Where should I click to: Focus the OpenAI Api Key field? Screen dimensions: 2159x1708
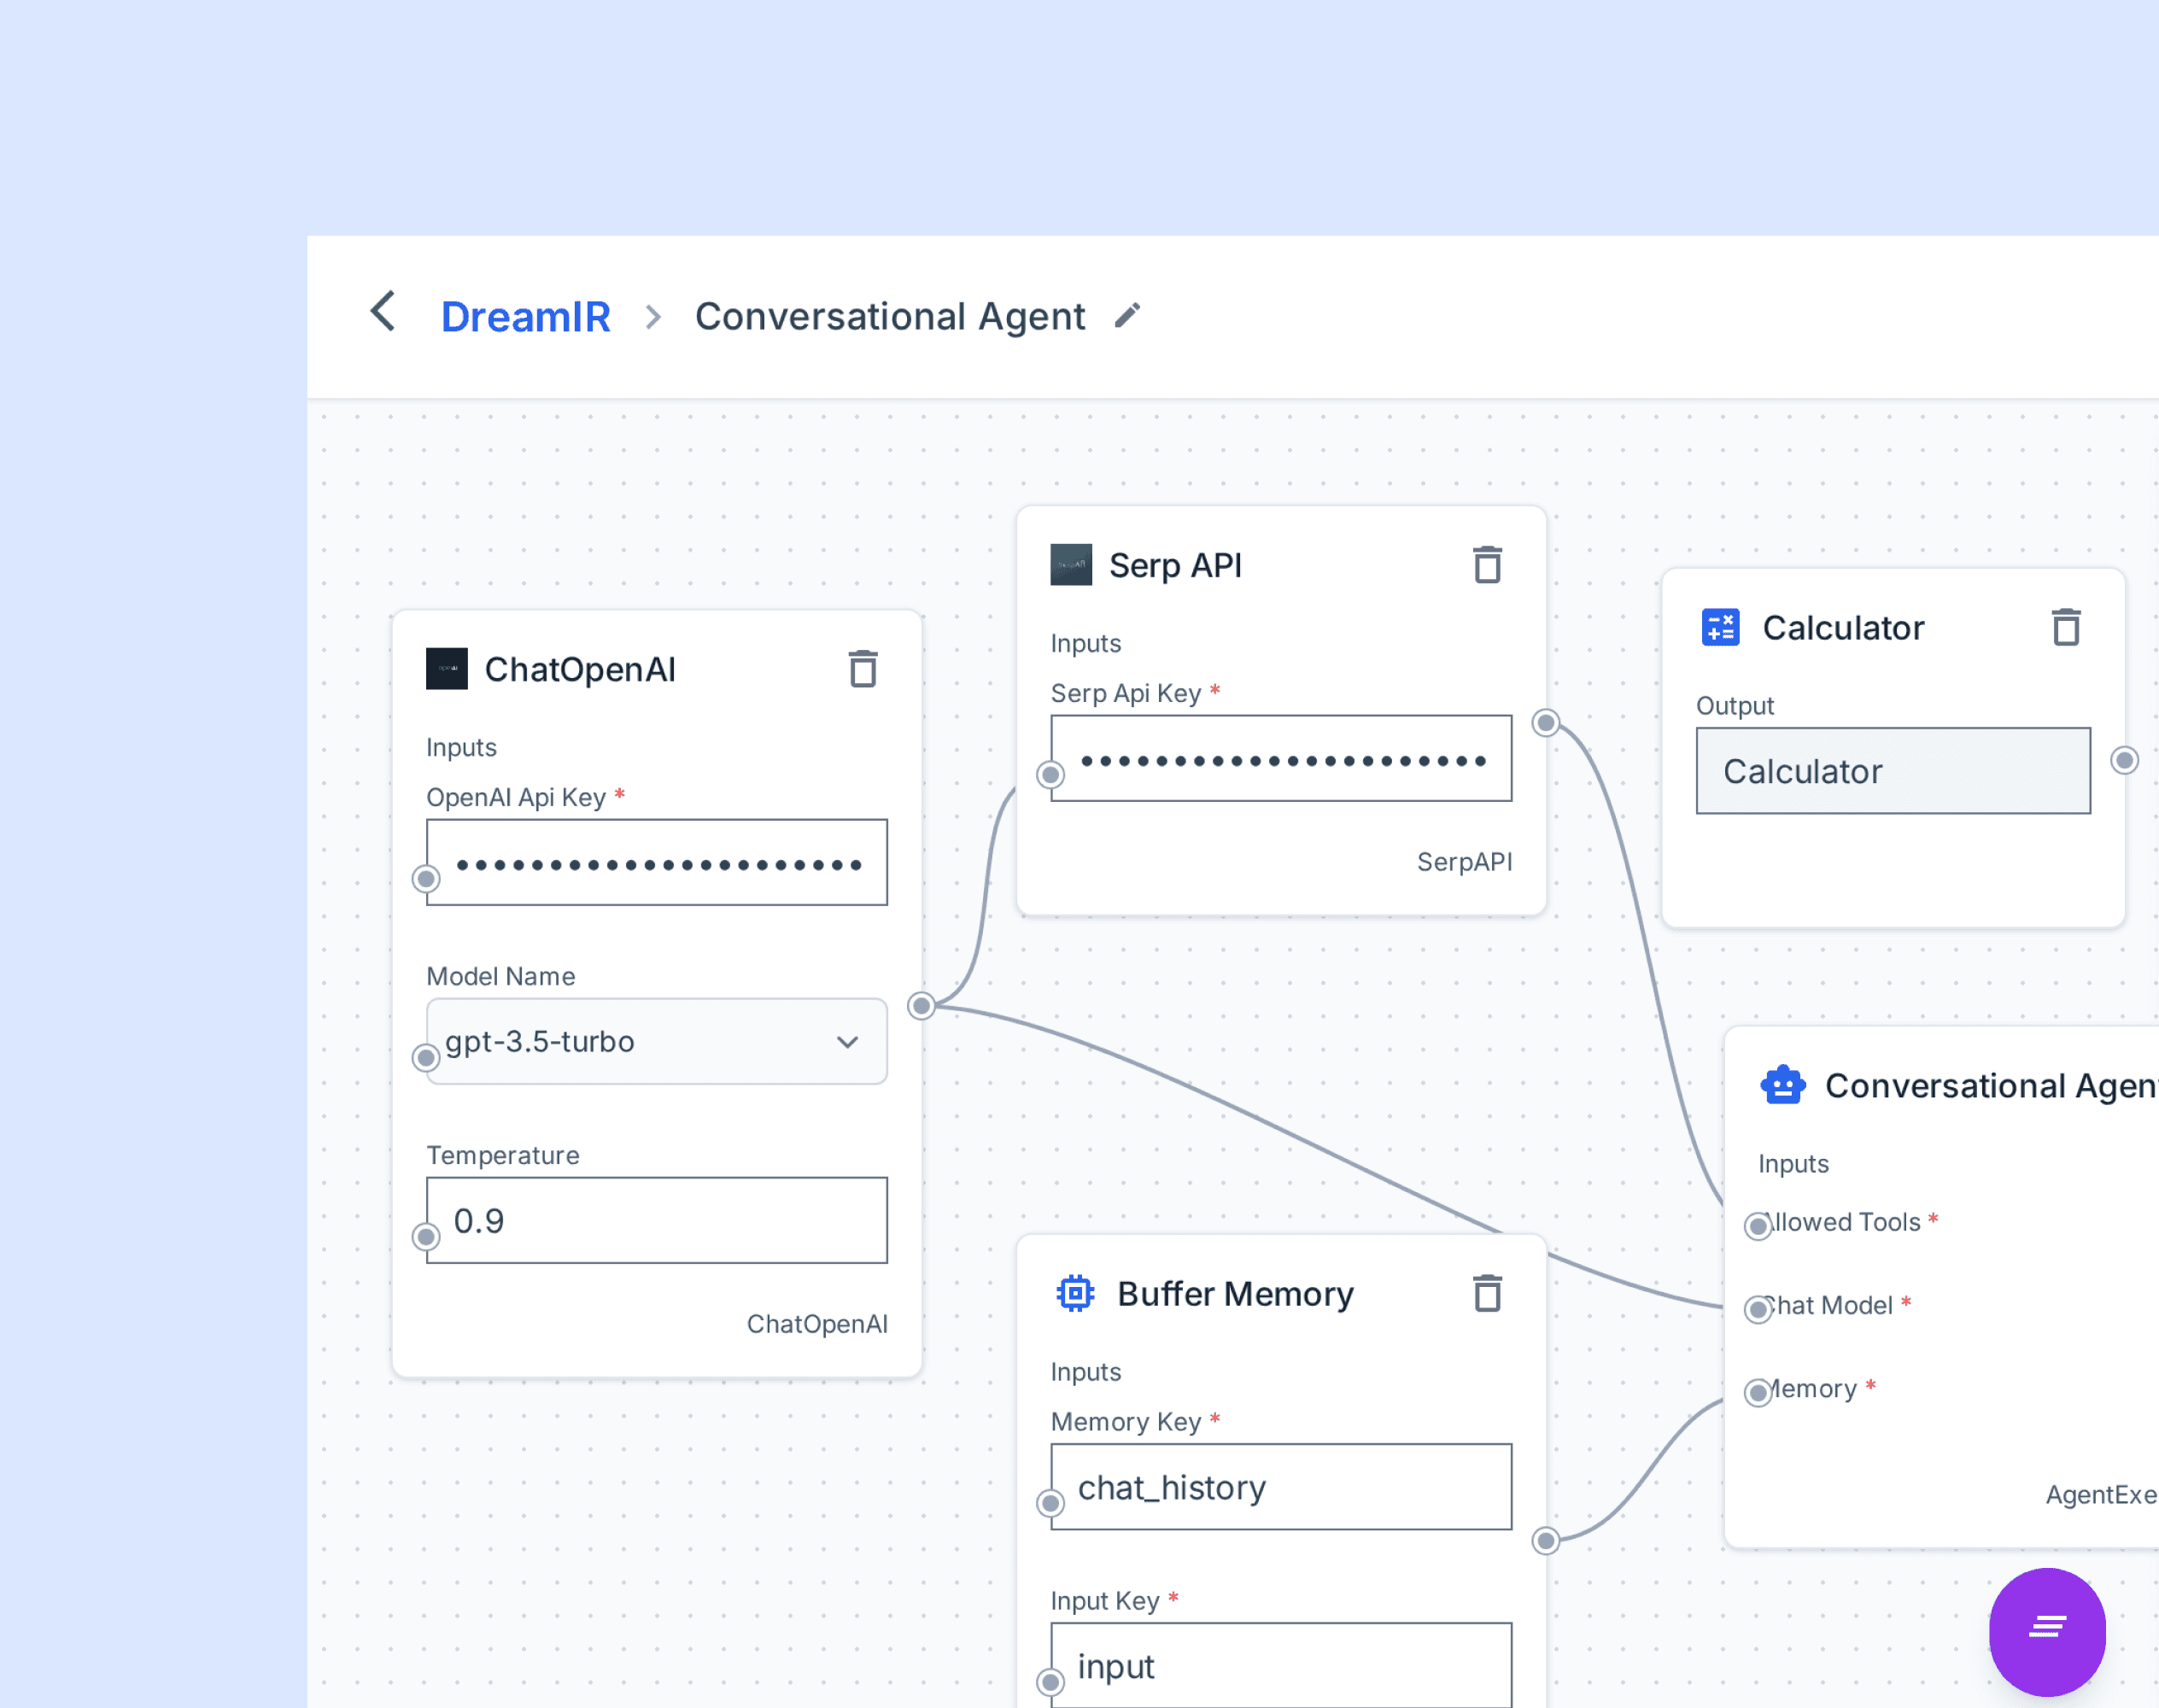click(657, 863)
